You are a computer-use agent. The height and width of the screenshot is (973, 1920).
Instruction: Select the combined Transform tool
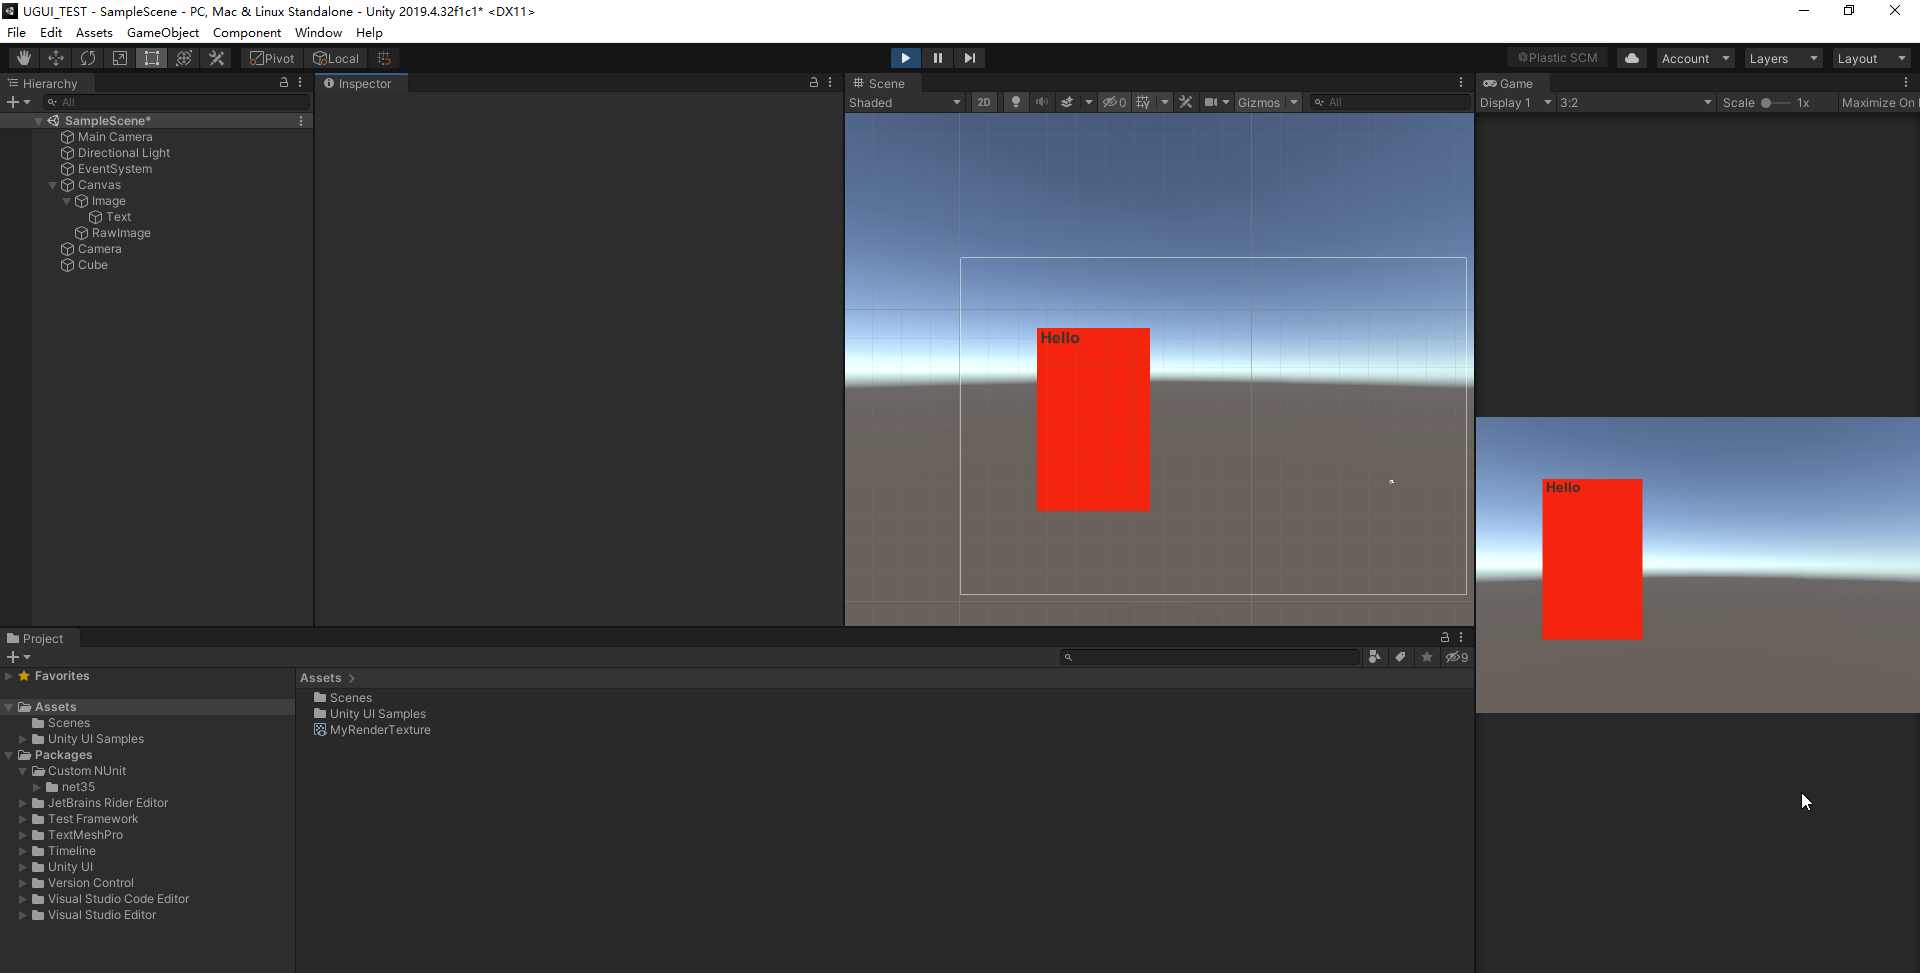[x=184, y=58]
